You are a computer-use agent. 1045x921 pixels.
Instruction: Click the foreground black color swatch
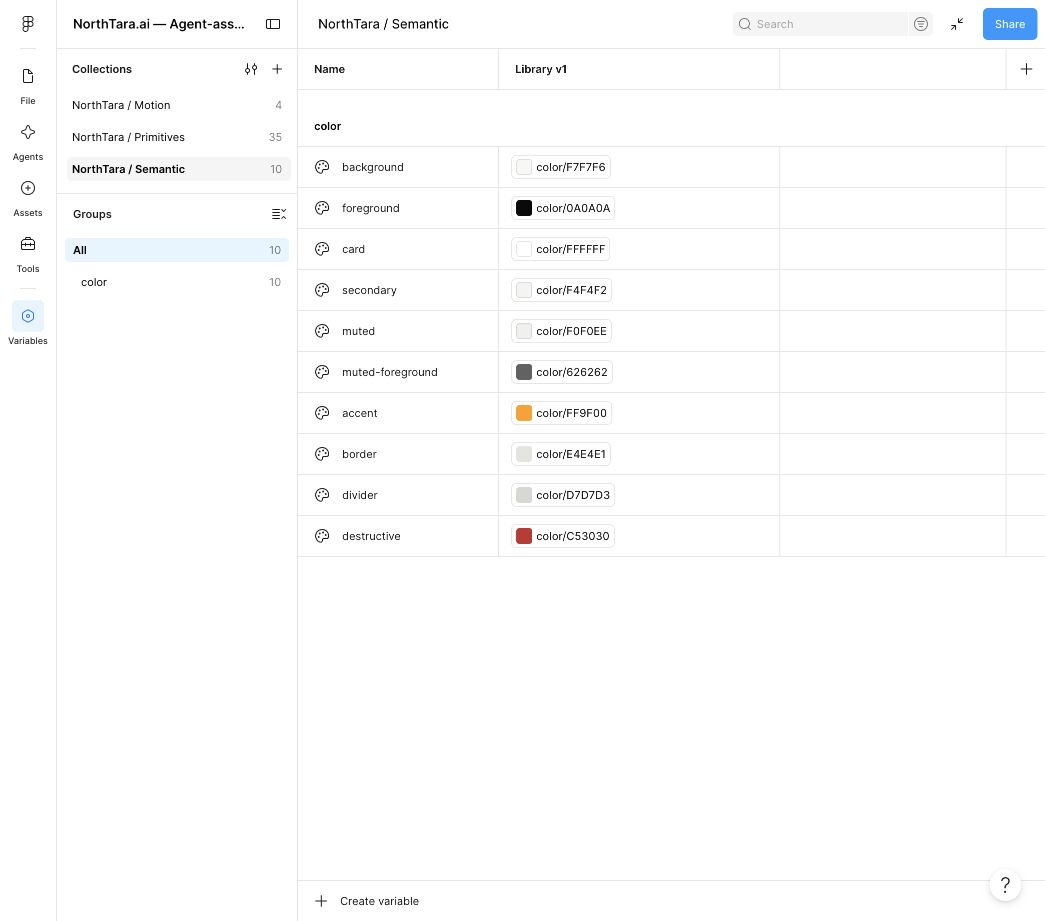coord(524,208)
